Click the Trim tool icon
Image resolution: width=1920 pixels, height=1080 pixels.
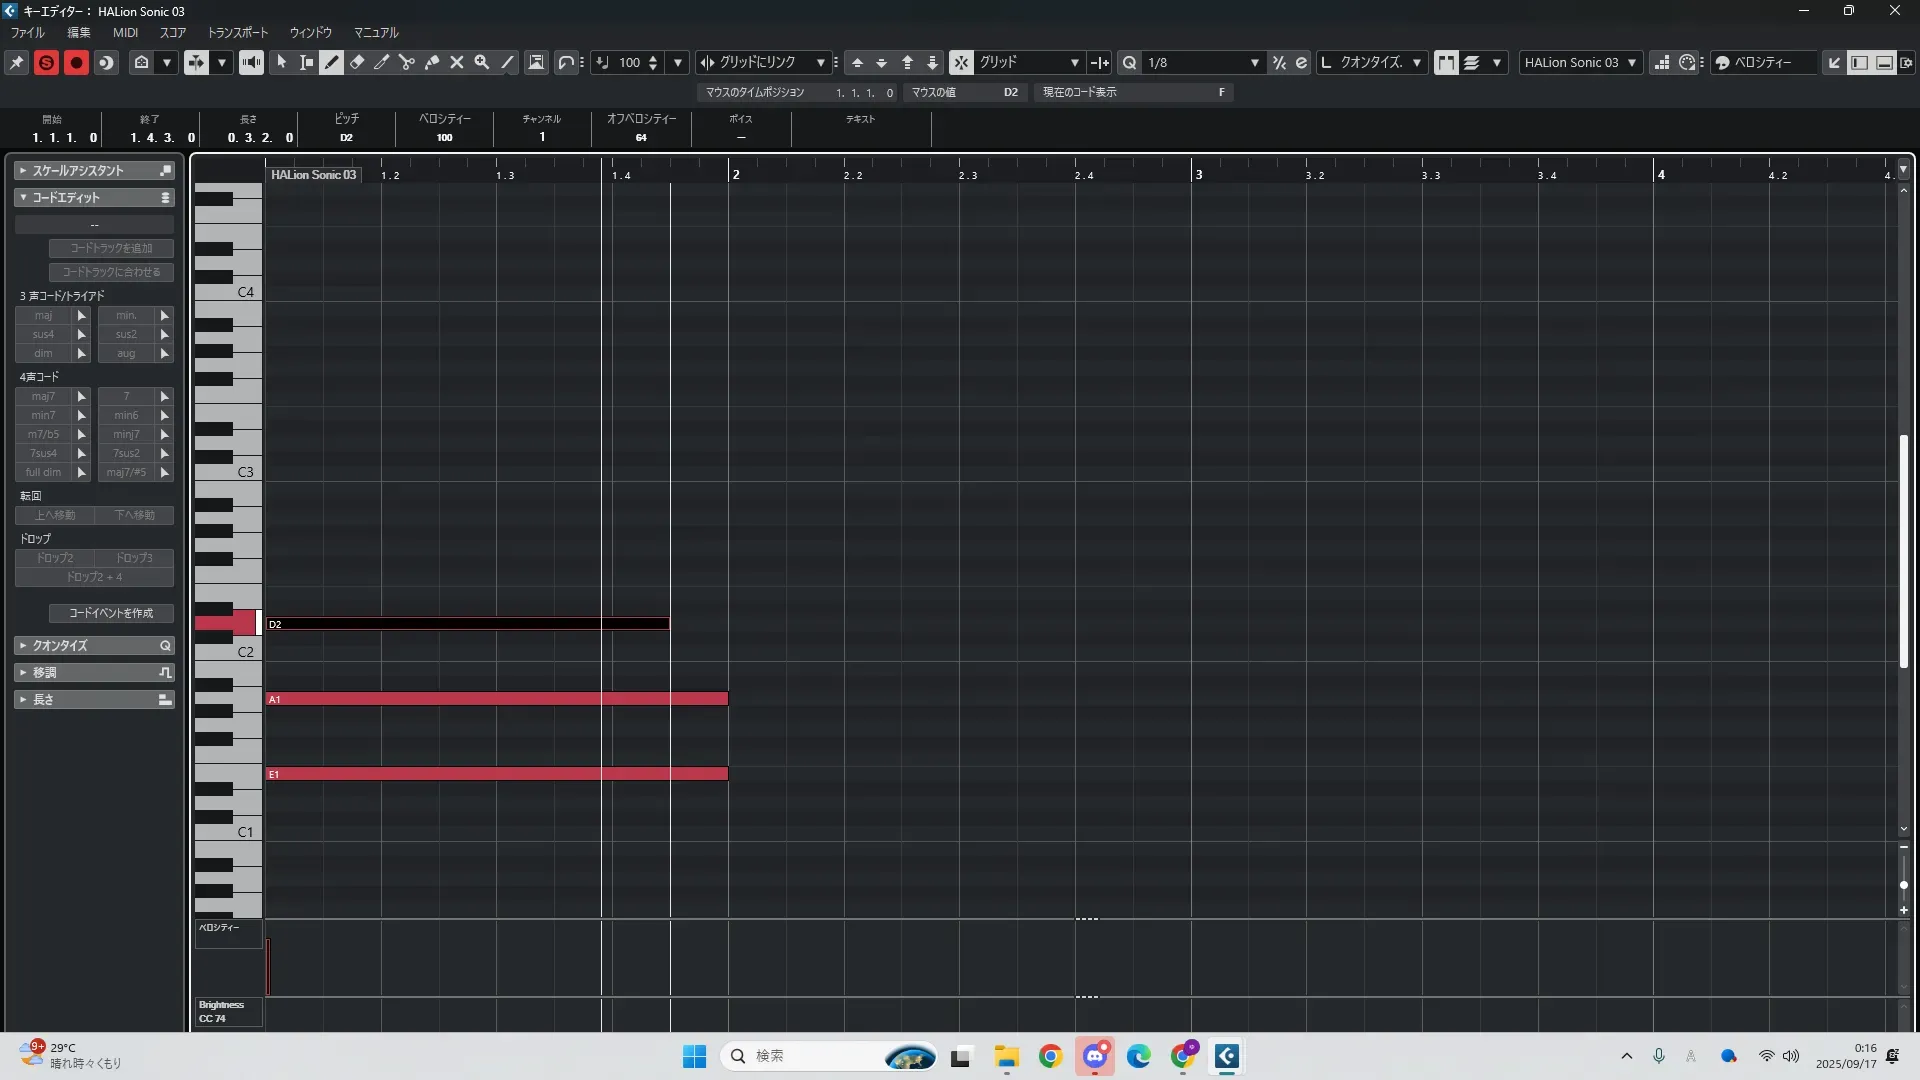pos(382,62)
